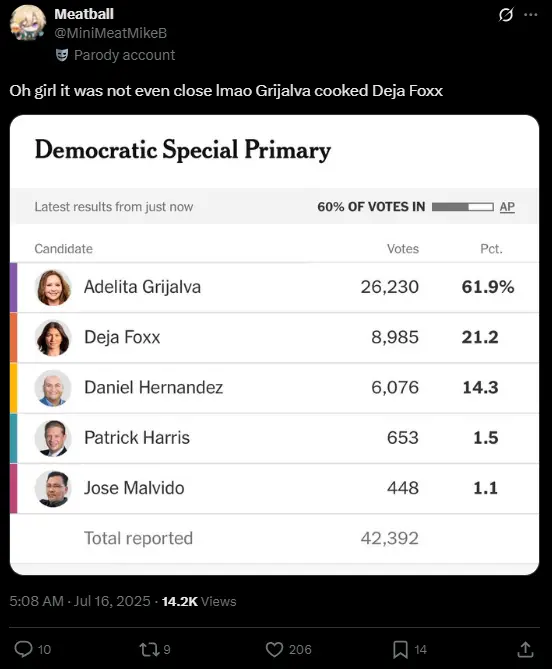Screen dimensions: 552x669
Task: Bookmark this post
Action: pos(400,649)
